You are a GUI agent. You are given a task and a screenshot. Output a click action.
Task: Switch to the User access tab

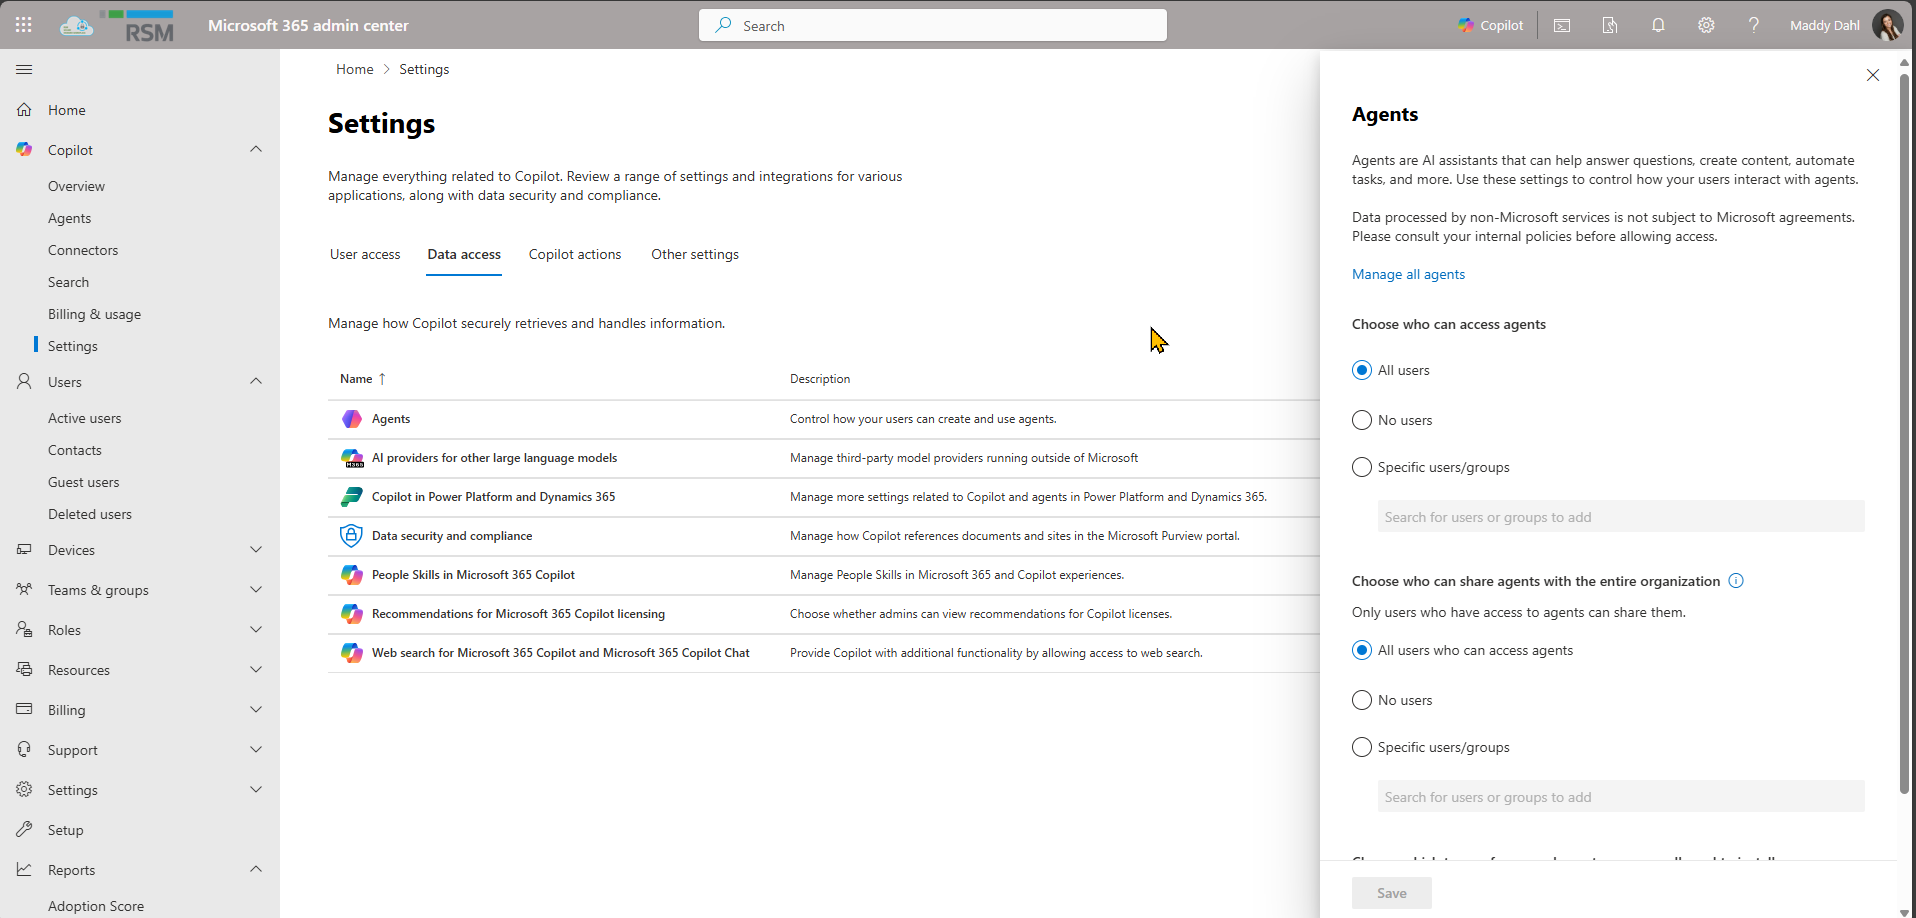coord(365,255)
